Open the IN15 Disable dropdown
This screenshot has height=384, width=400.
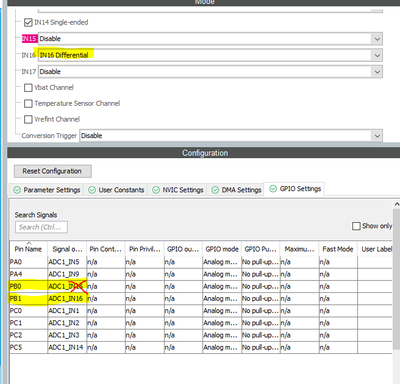click(210, 39)
